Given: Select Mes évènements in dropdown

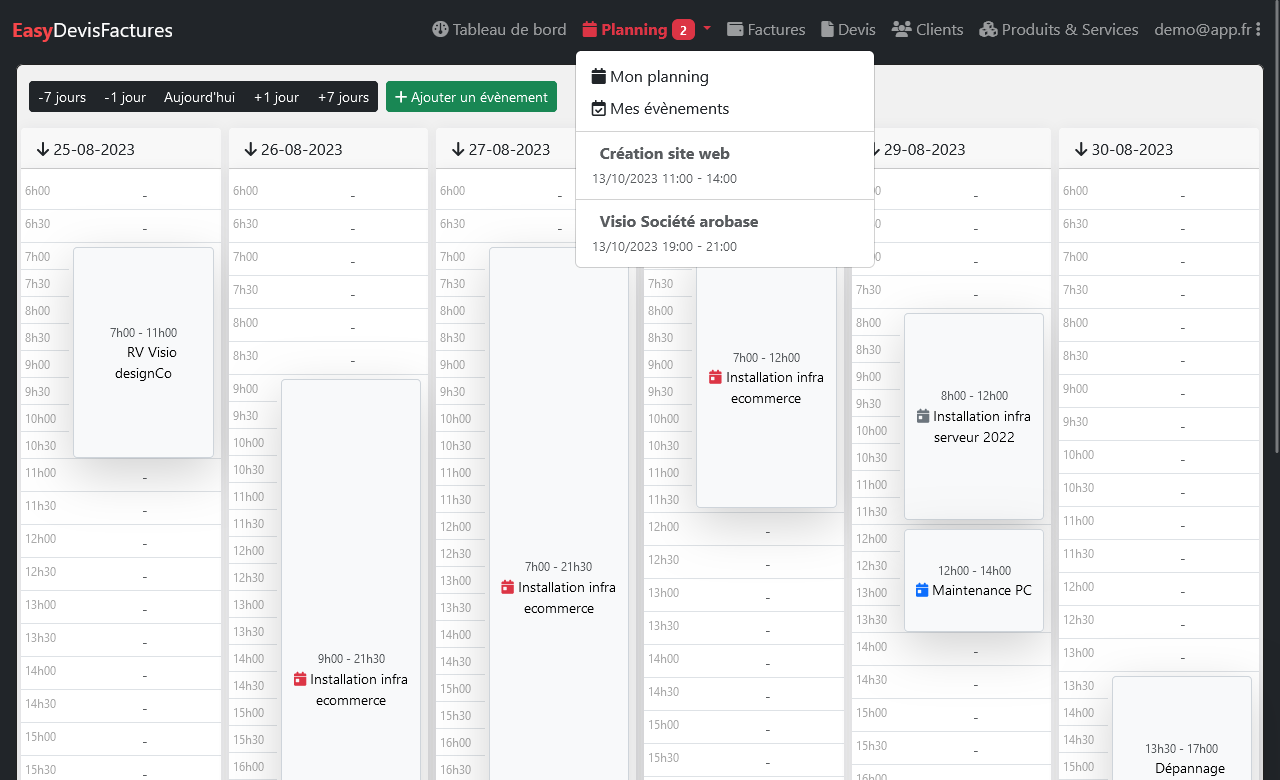Looking at the screenshot, I should (x=725, y=108).
